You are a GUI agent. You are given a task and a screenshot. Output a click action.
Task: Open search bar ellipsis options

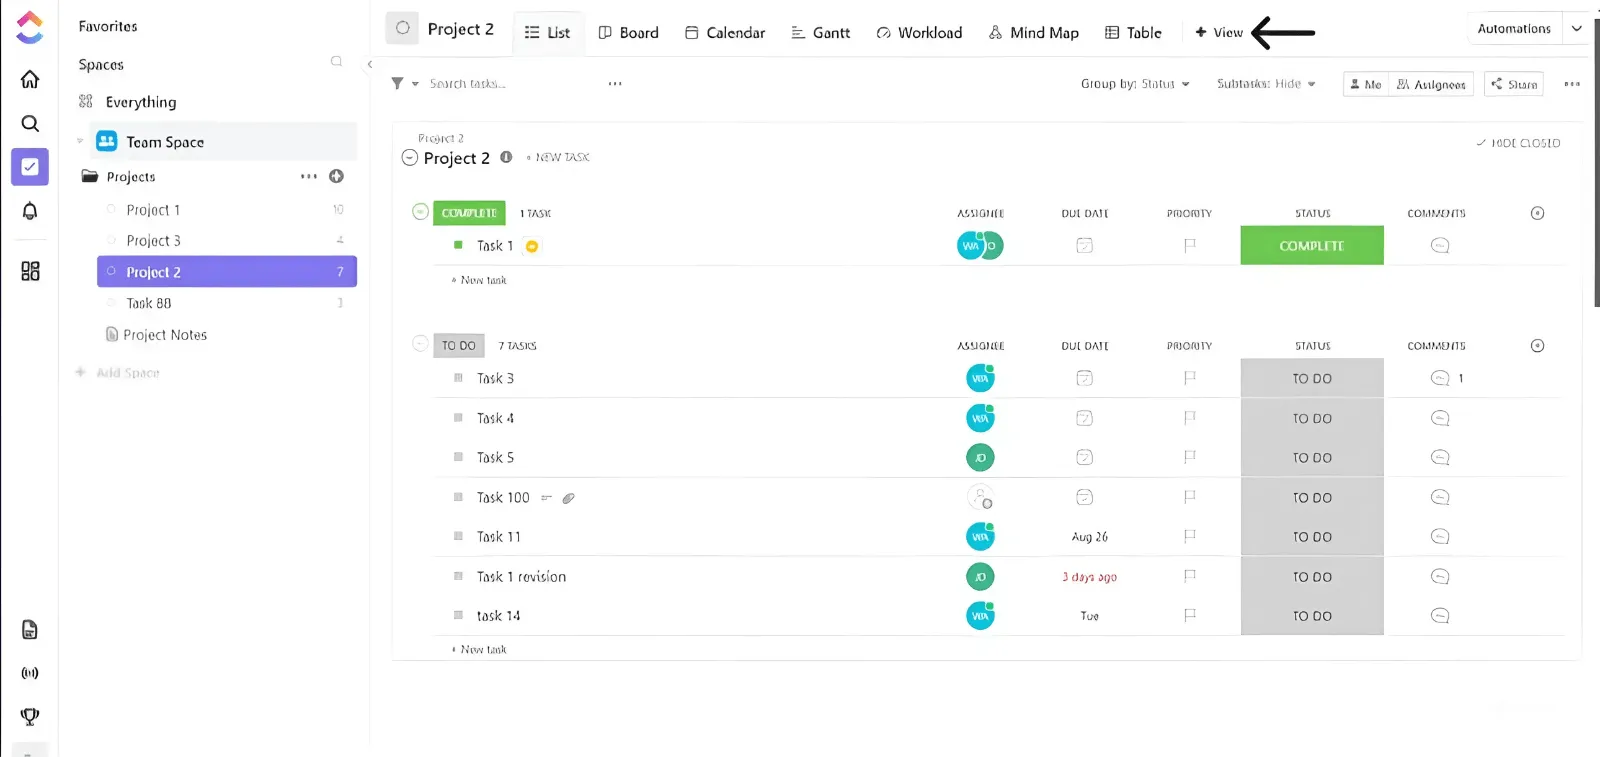615,83
